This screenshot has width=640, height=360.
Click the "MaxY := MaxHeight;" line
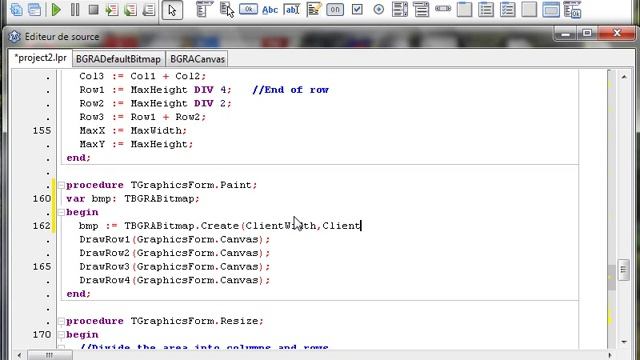click(x=136, y=144)
